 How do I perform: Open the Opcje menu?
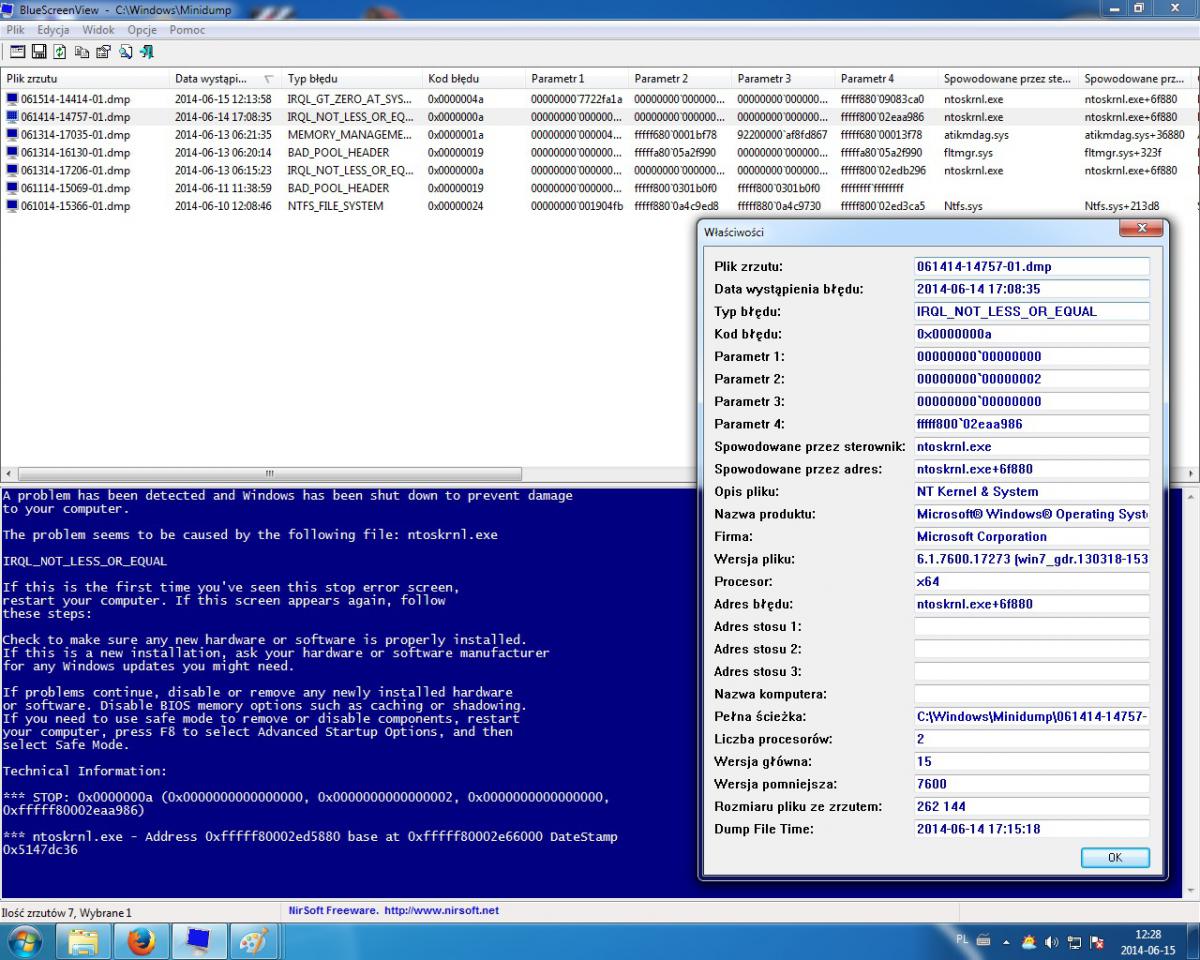142,30
